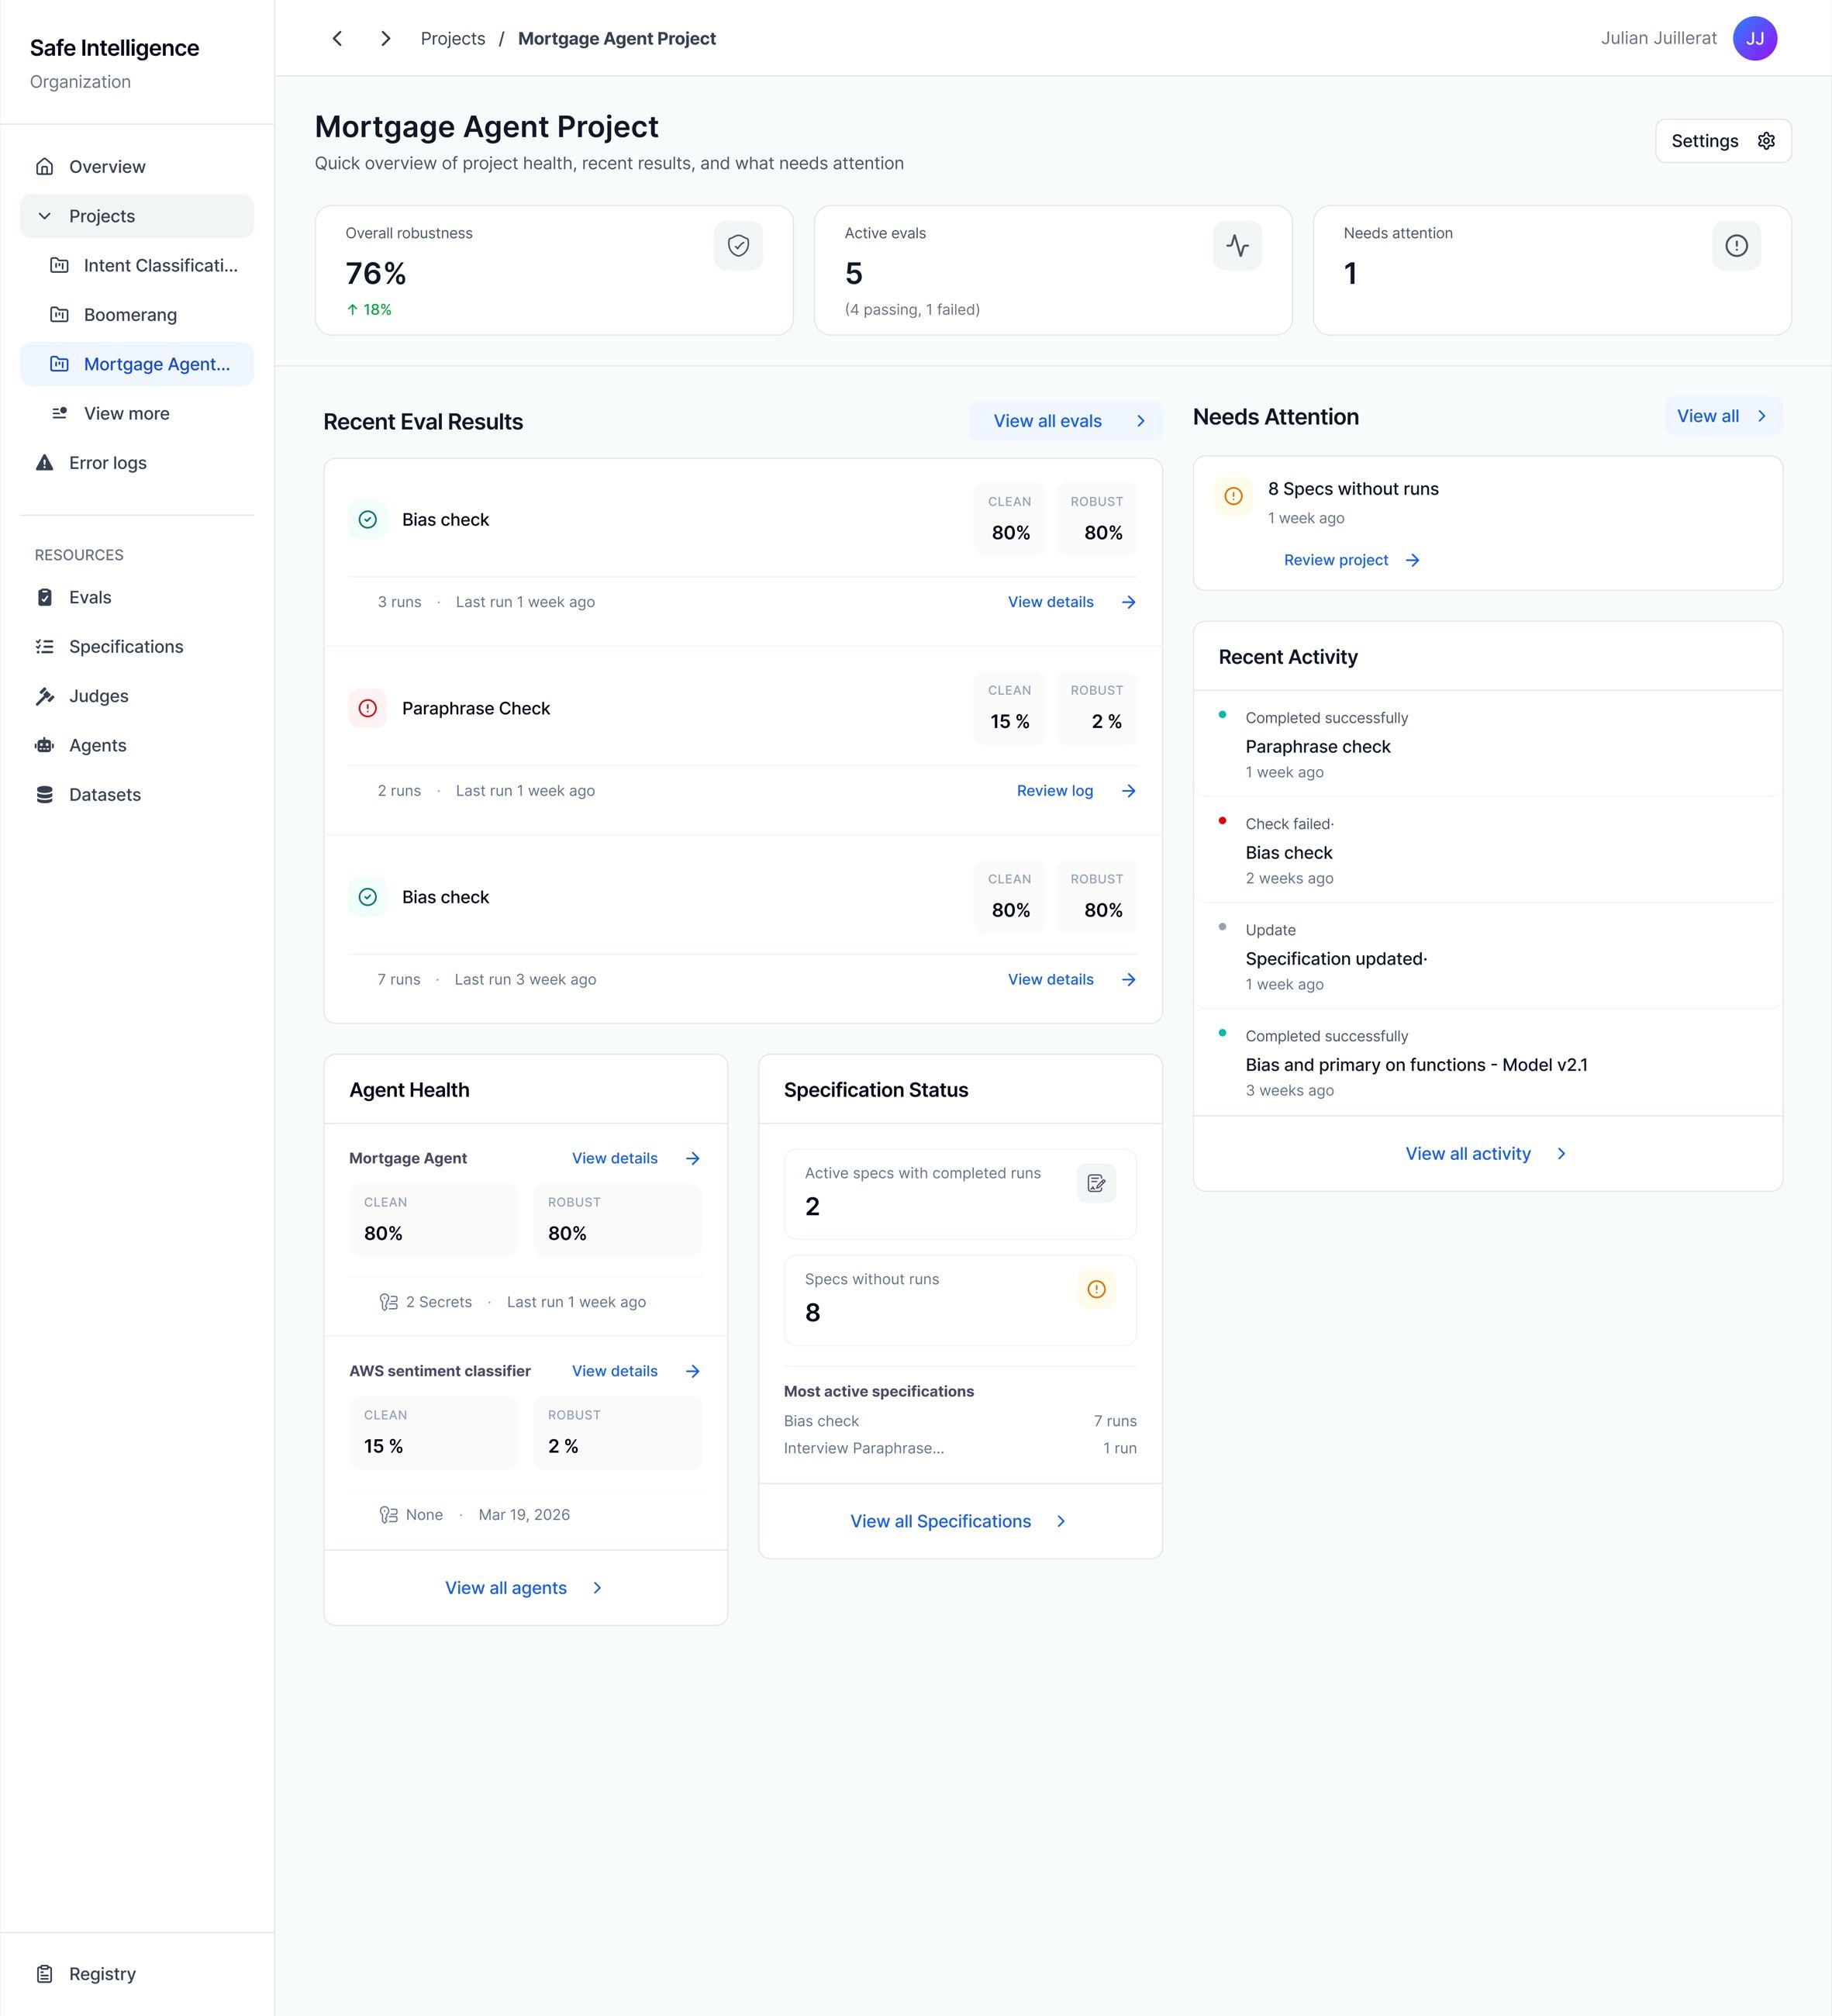The width and height of the screenshot is (1832, 2016).
Task: Click the Julian Juillerat user name
Action: pos(1658,38)
